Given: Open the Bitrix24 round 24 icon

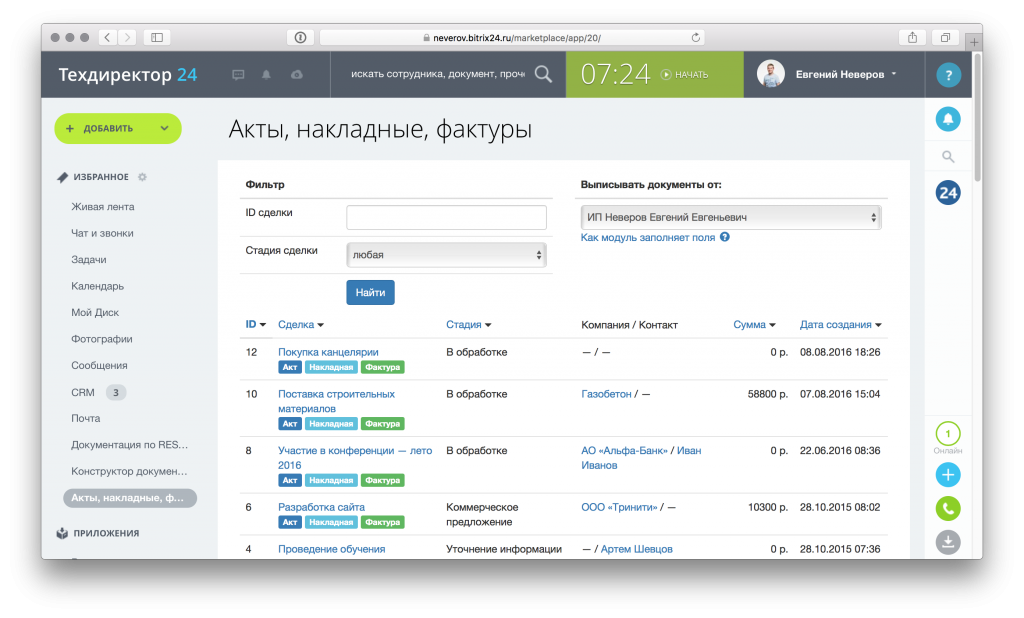Looking at the screenshot, I should coord(948,193).
